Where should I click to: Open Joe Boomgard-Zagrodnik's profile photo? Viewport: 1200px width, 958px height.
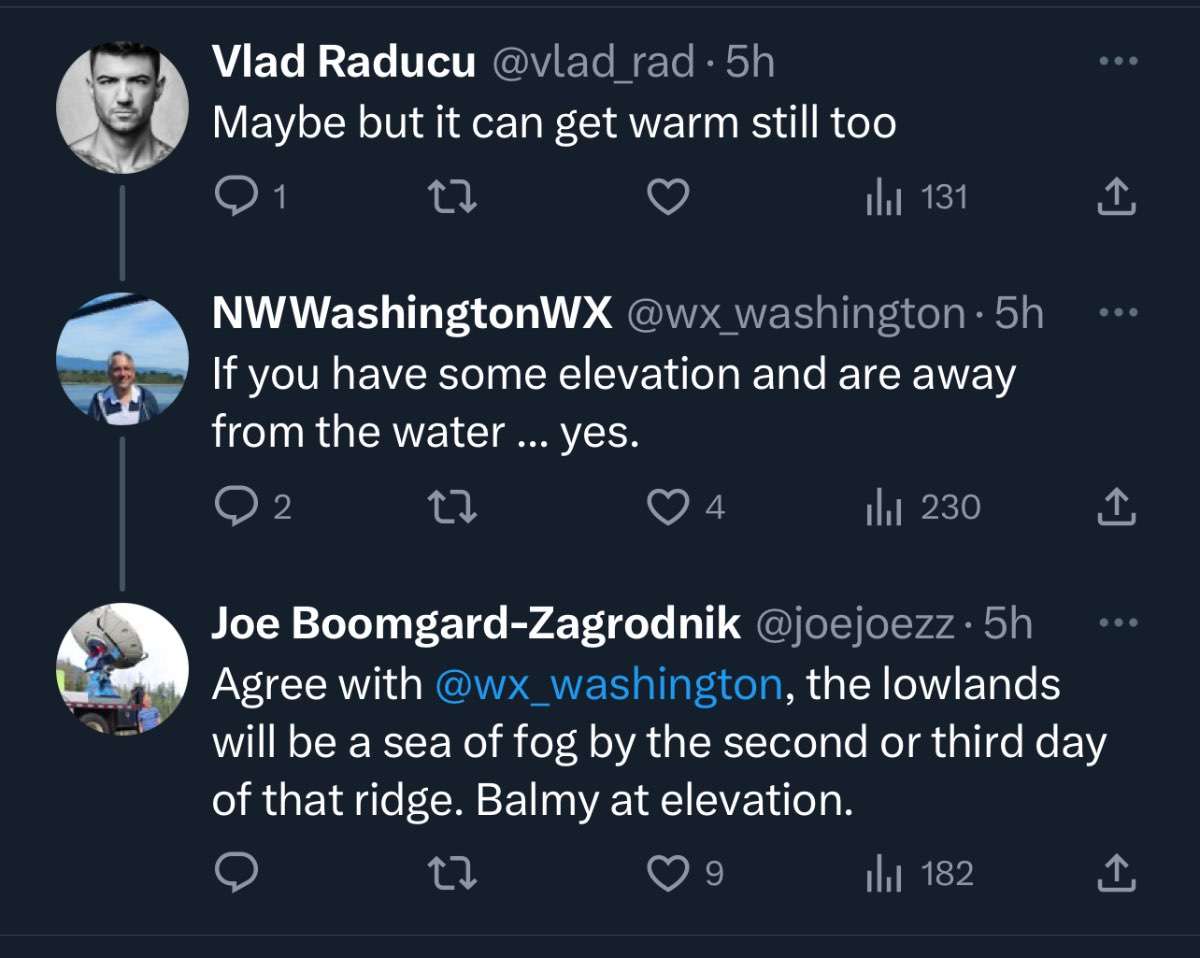pyautogui.click(x=122, y=670)
